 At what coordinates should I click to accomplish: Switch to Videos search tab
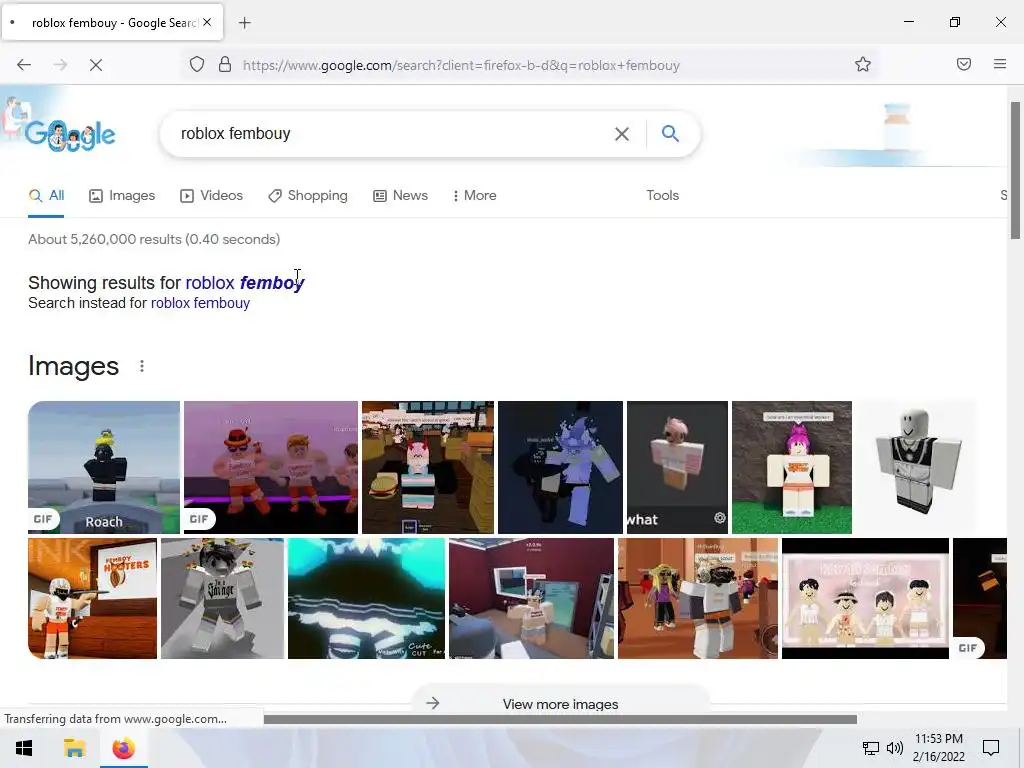[x=212, y=195]
